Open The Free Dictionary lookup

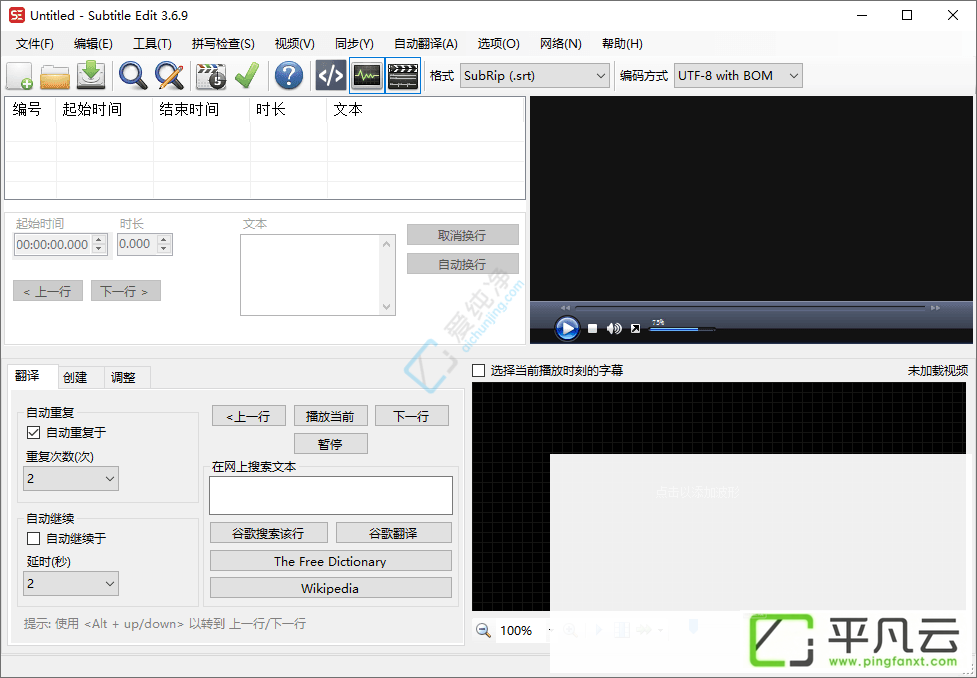[330, 561]
